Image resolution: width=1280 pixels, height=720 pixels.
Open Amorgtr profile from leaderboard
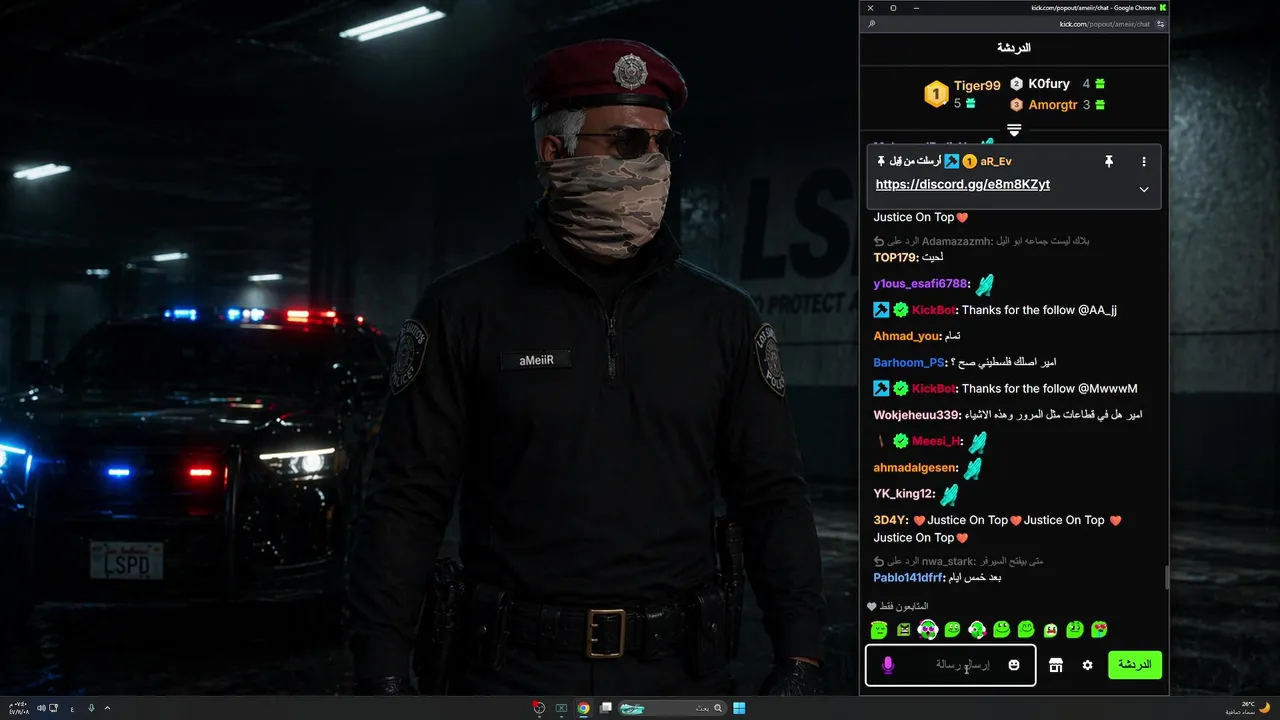coord(1053,104)
